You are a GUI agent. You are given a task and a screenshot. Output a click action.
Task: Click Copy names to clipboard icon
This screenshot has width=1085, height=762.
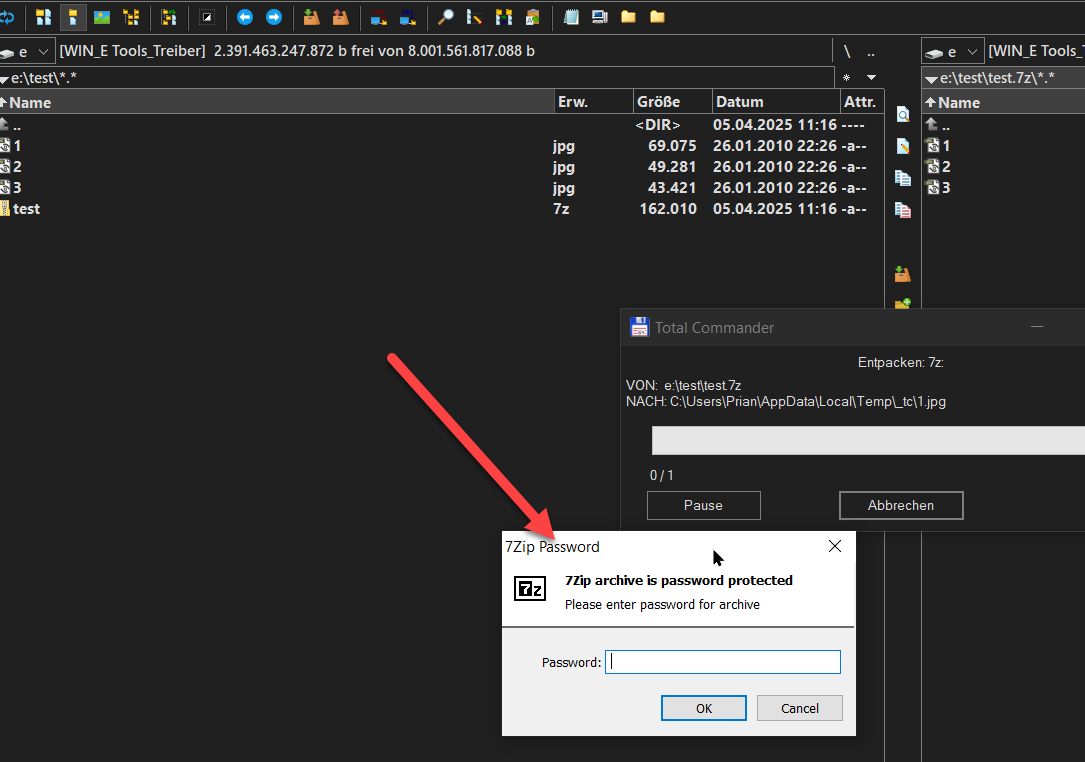coord(533,17)
